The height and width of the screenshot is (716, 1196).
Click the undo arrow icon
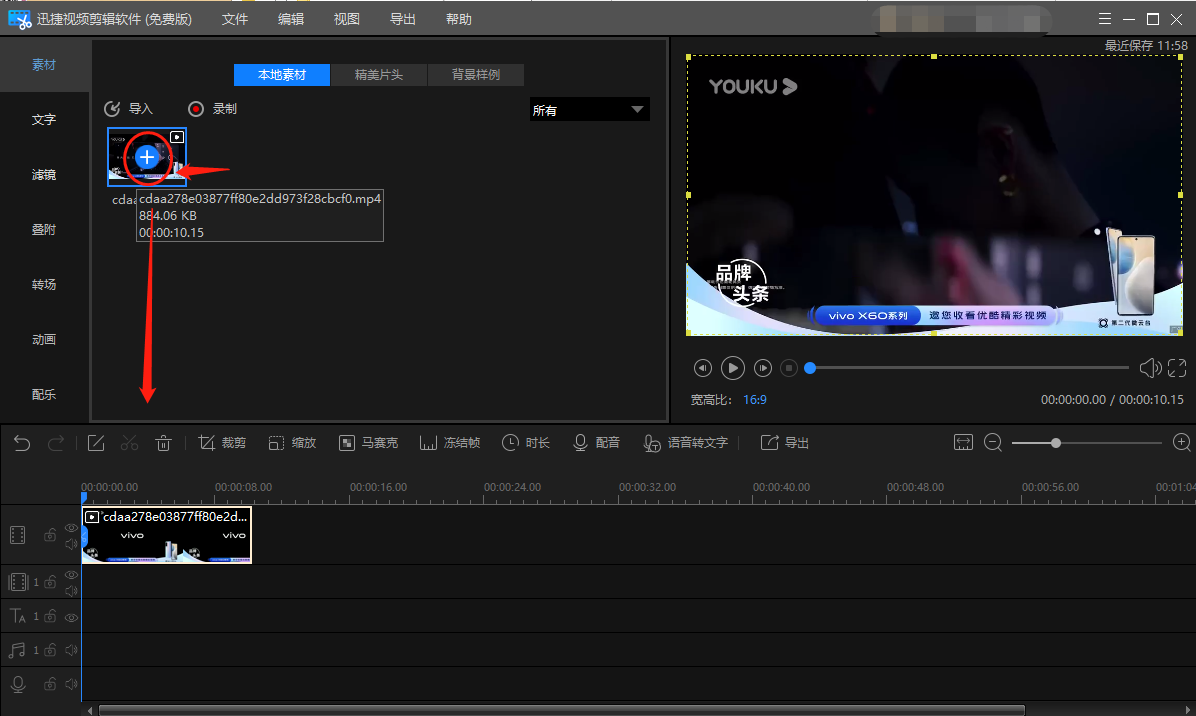click(22, 443)
